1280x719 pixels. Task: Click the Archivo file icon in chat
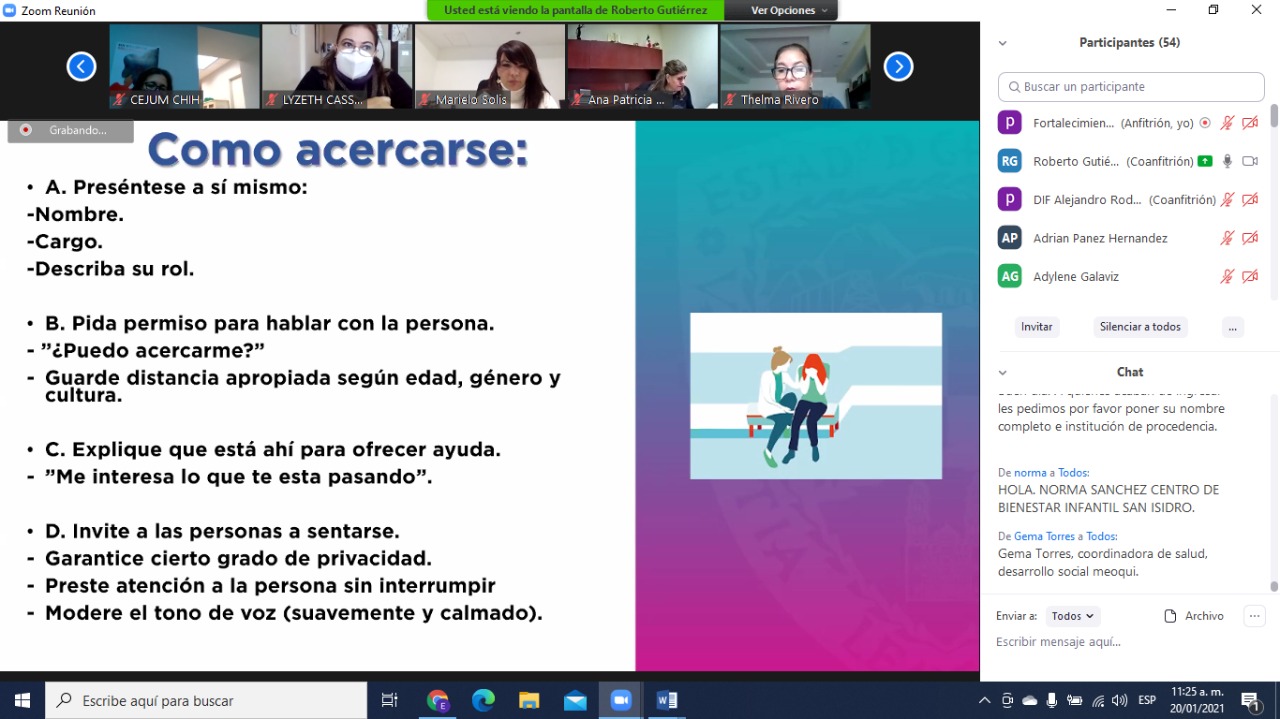click(1170, 616)
